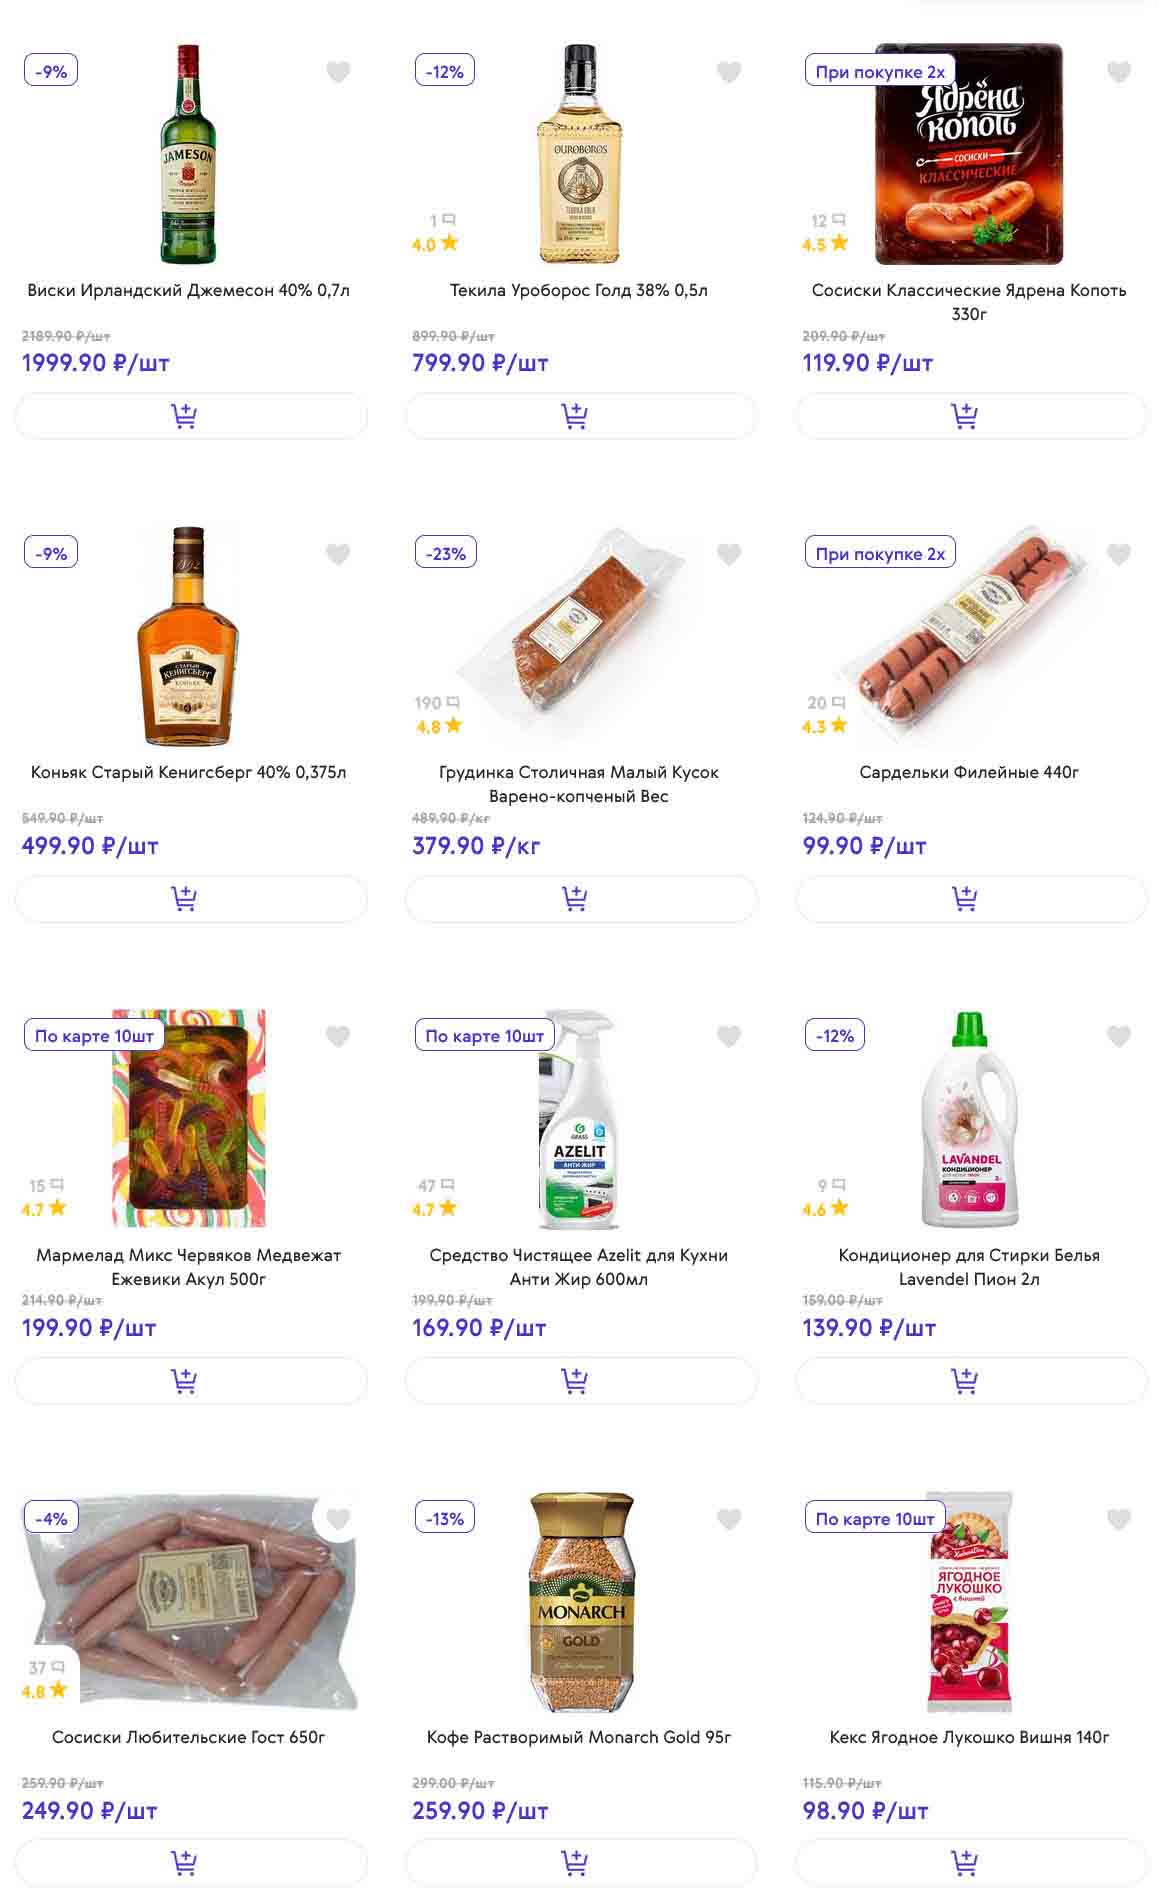Click the Мармелад Микс product image

tap(189, 1118)
